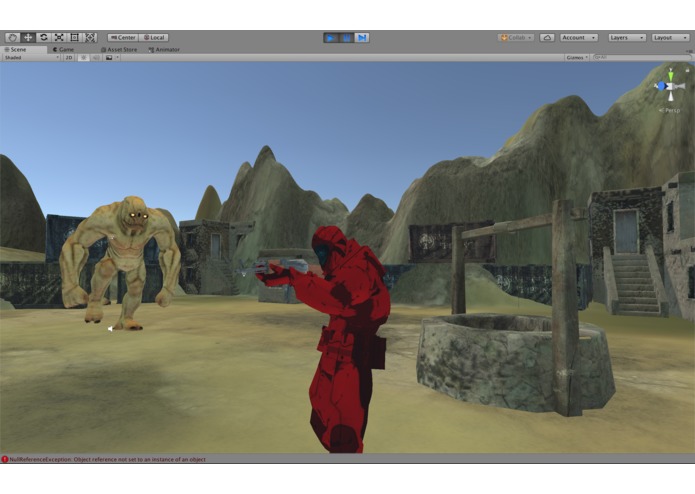Select the combined Transform tool
695x494 pixels.
click(90, 38)
